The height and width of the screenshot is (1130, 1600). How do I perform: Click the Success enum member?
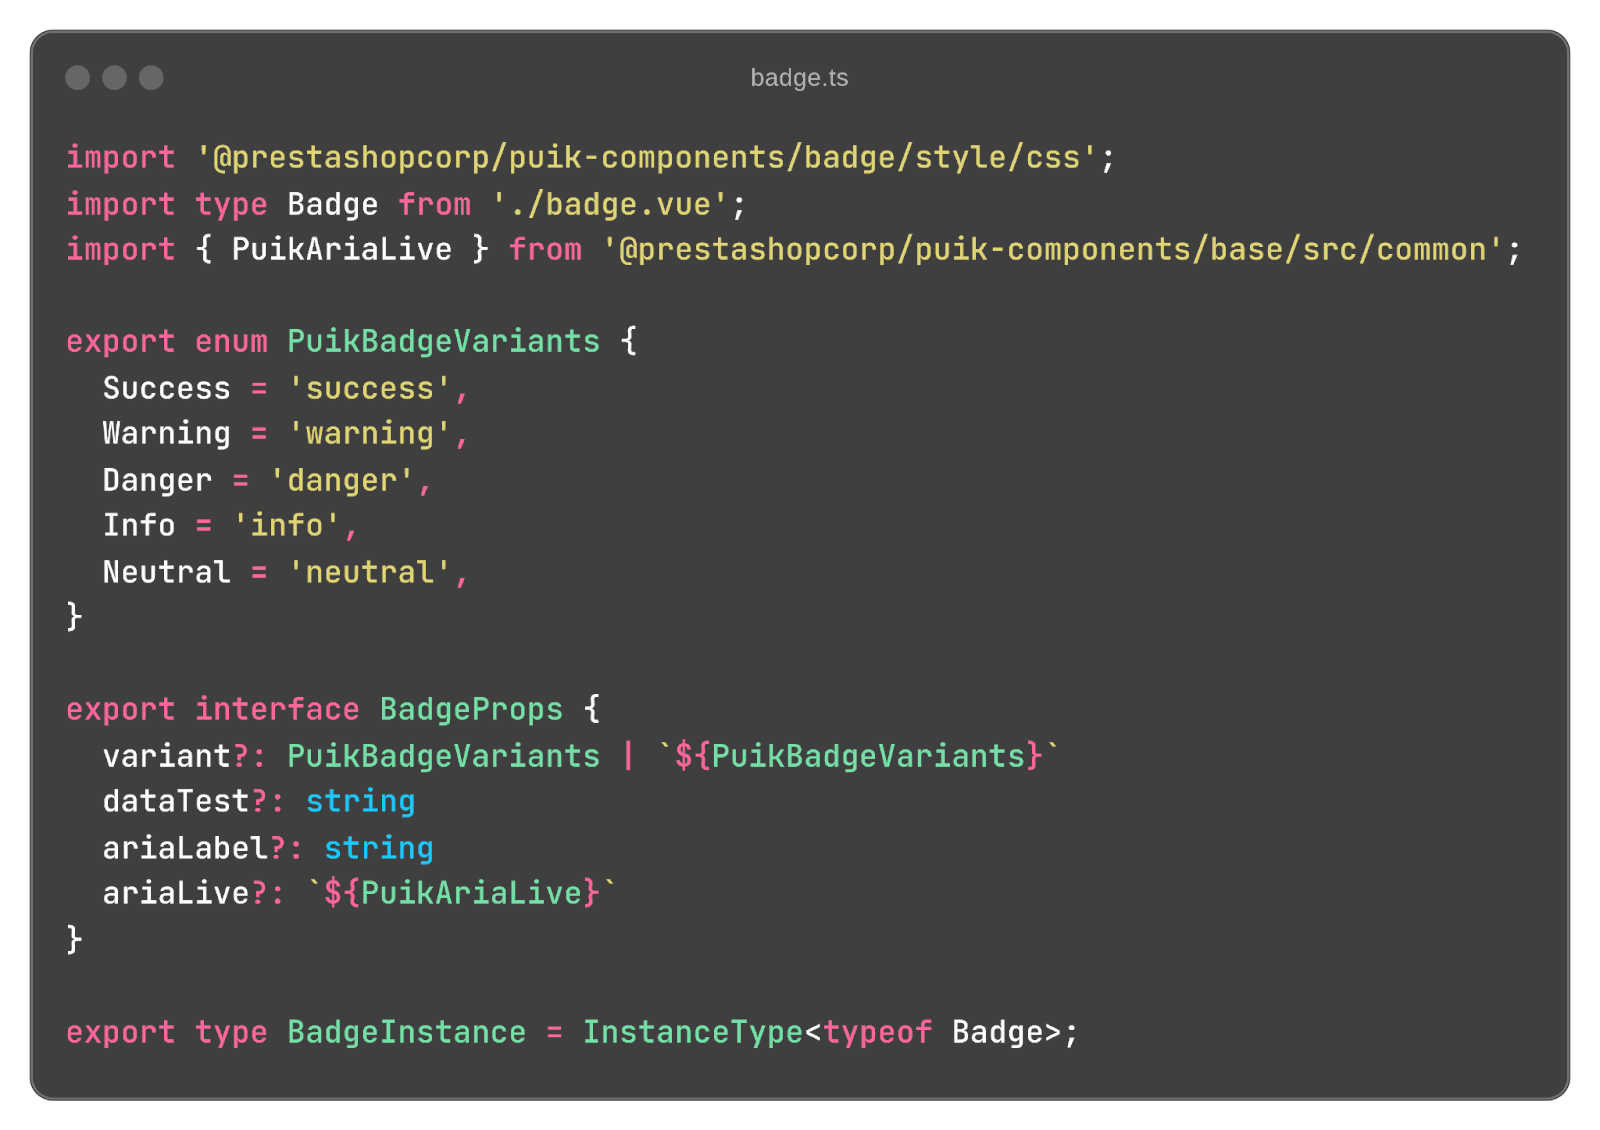coord(167,388)
